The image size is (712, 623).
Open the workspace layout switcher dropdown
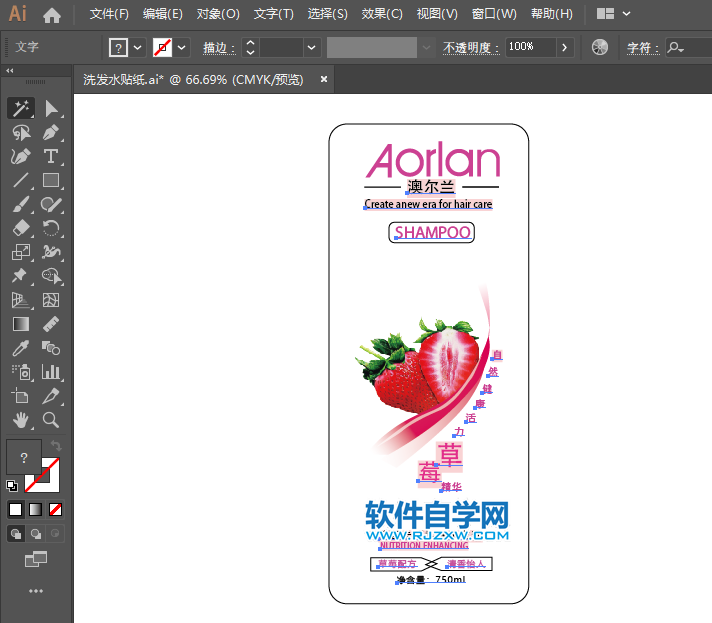coord(614,14)
